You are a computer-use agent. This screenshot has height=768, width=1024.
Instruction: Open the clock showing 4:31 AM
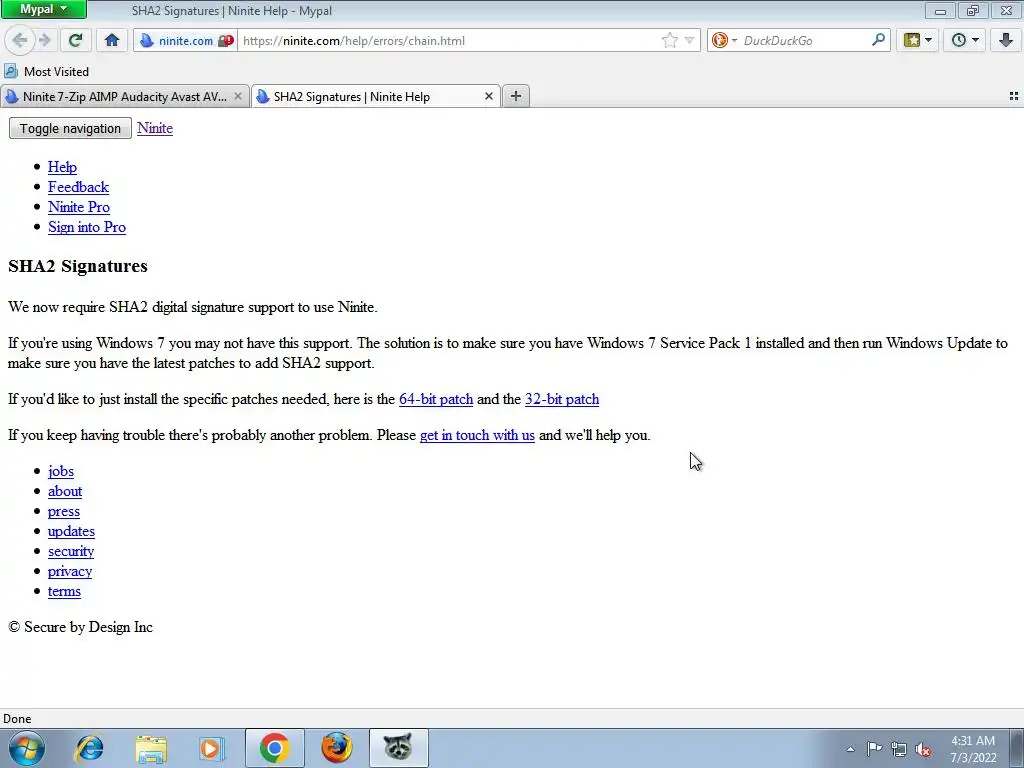[x=973, y=748]
